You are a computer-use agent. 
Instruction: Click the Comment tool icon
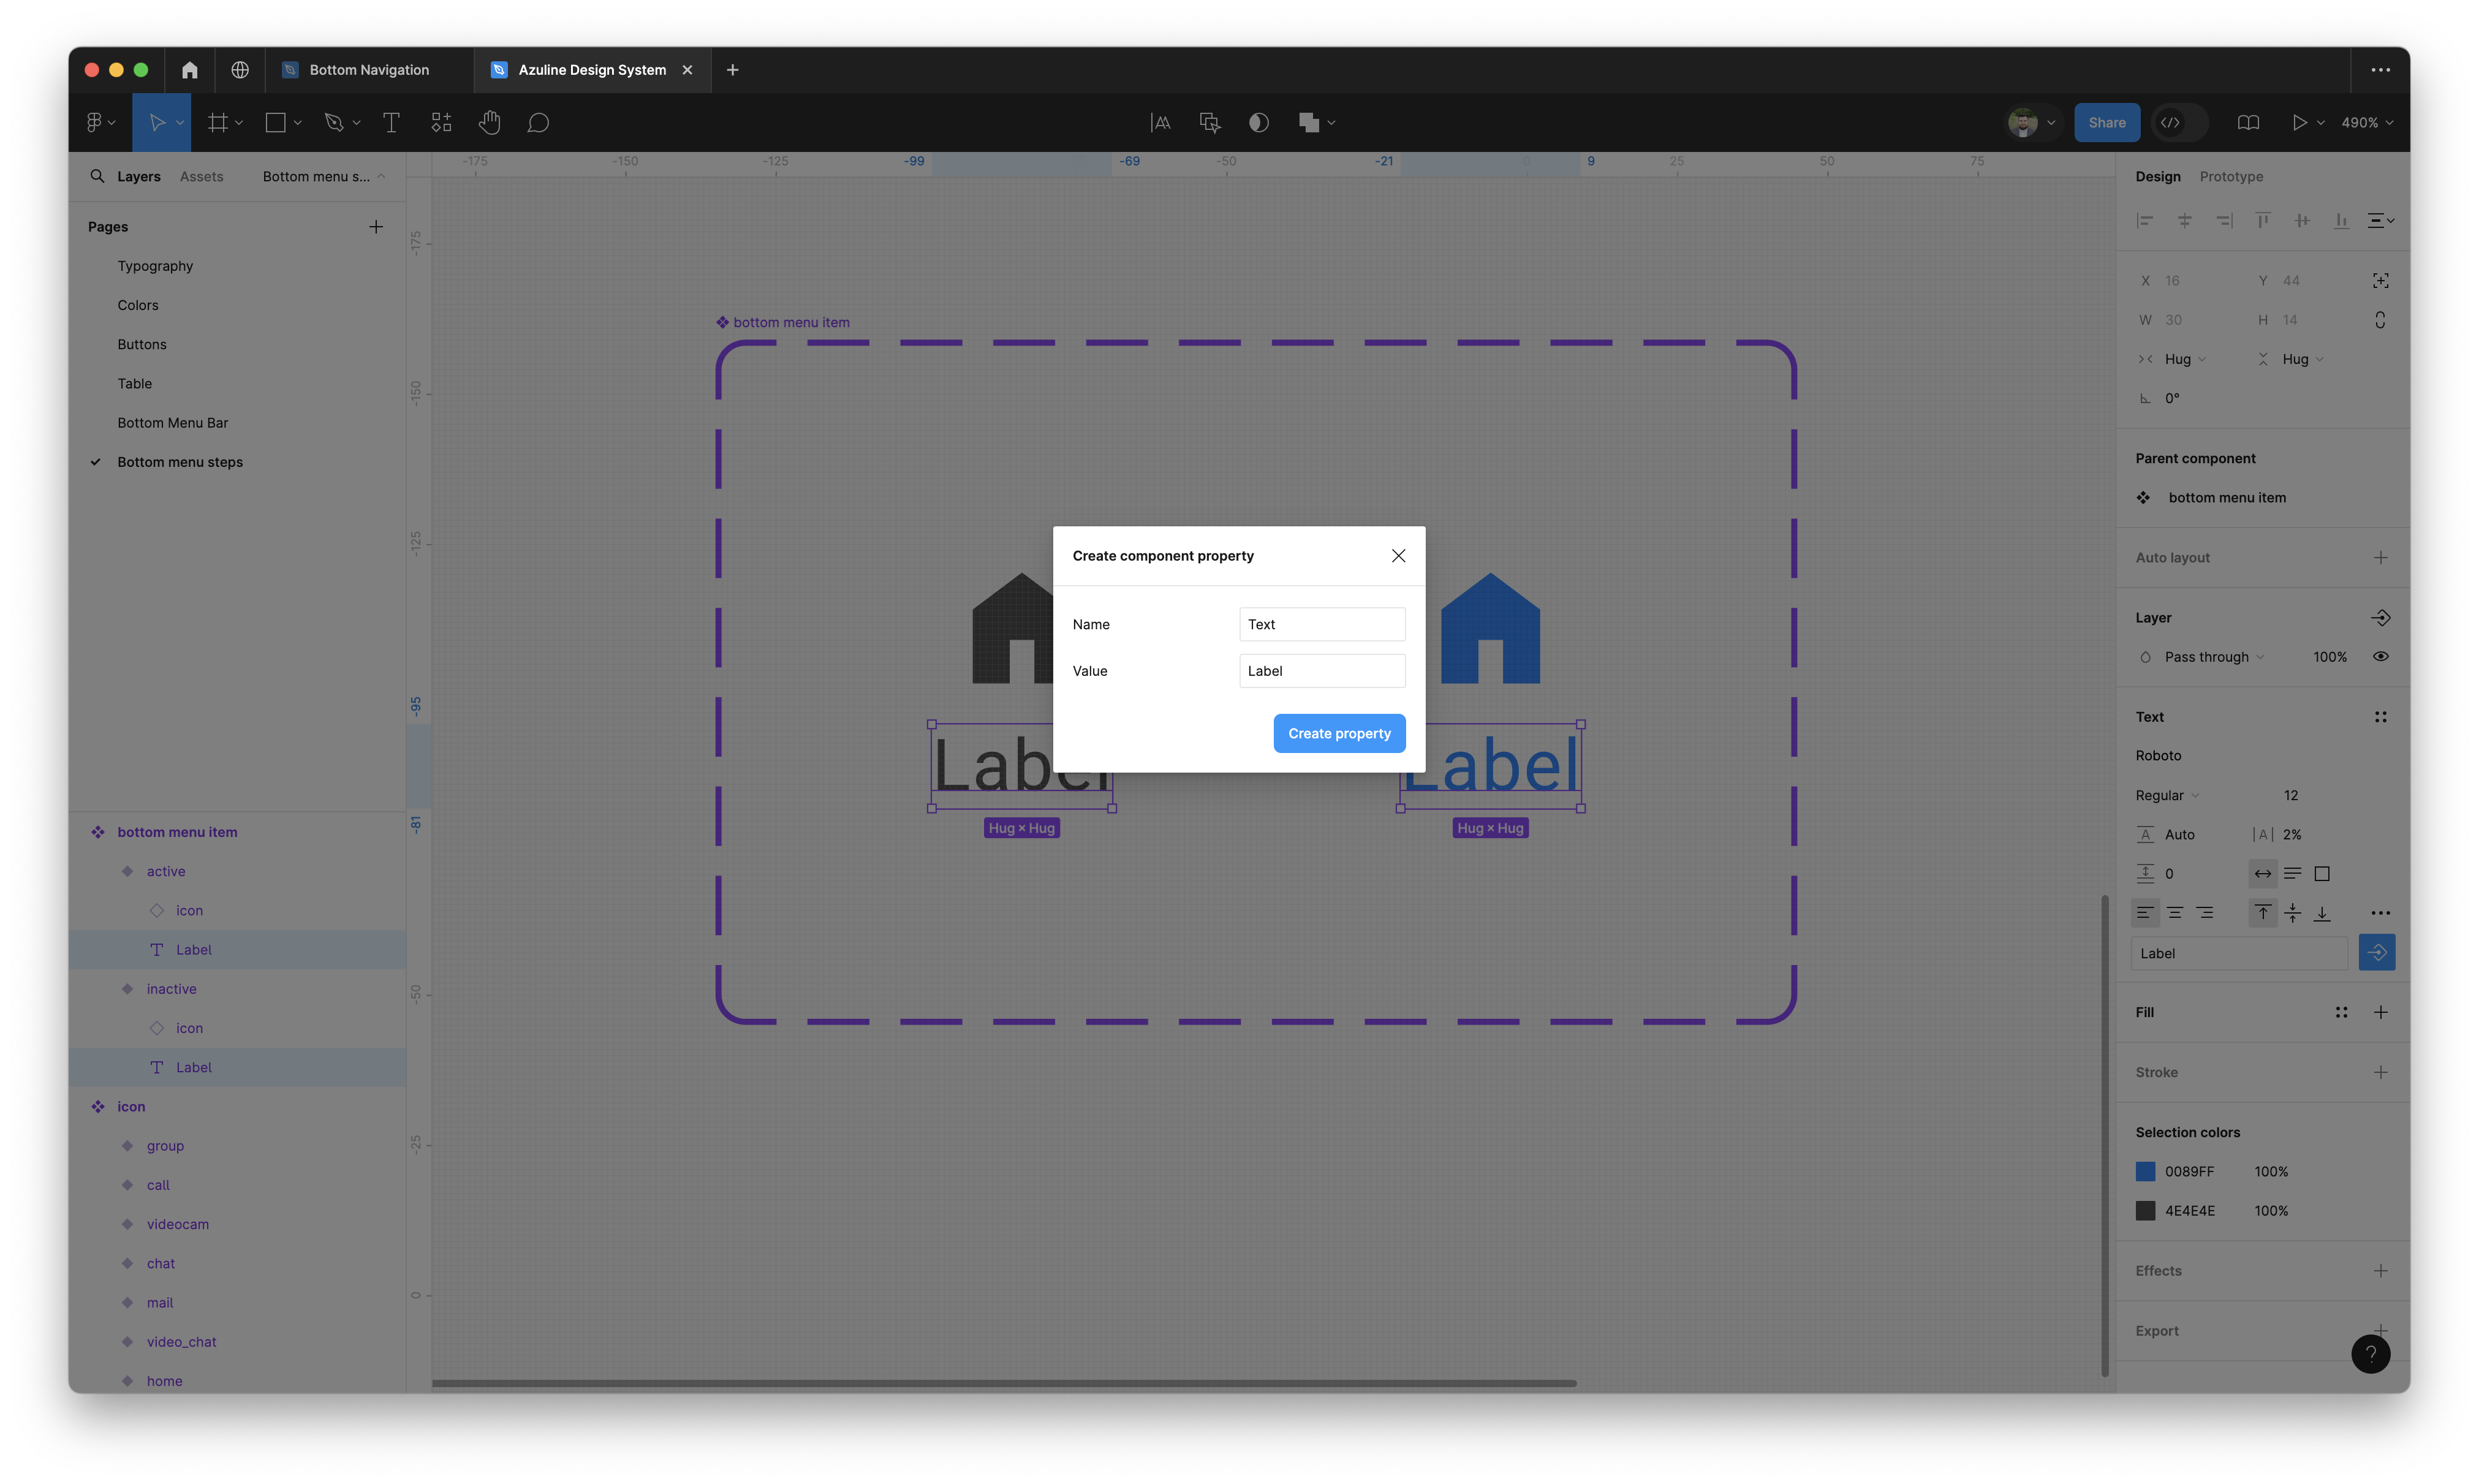[538, 123]
